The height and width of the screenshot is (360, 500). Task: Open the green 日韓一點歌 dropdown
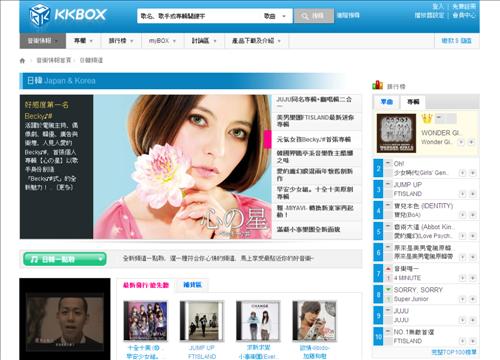coord(65,259)
